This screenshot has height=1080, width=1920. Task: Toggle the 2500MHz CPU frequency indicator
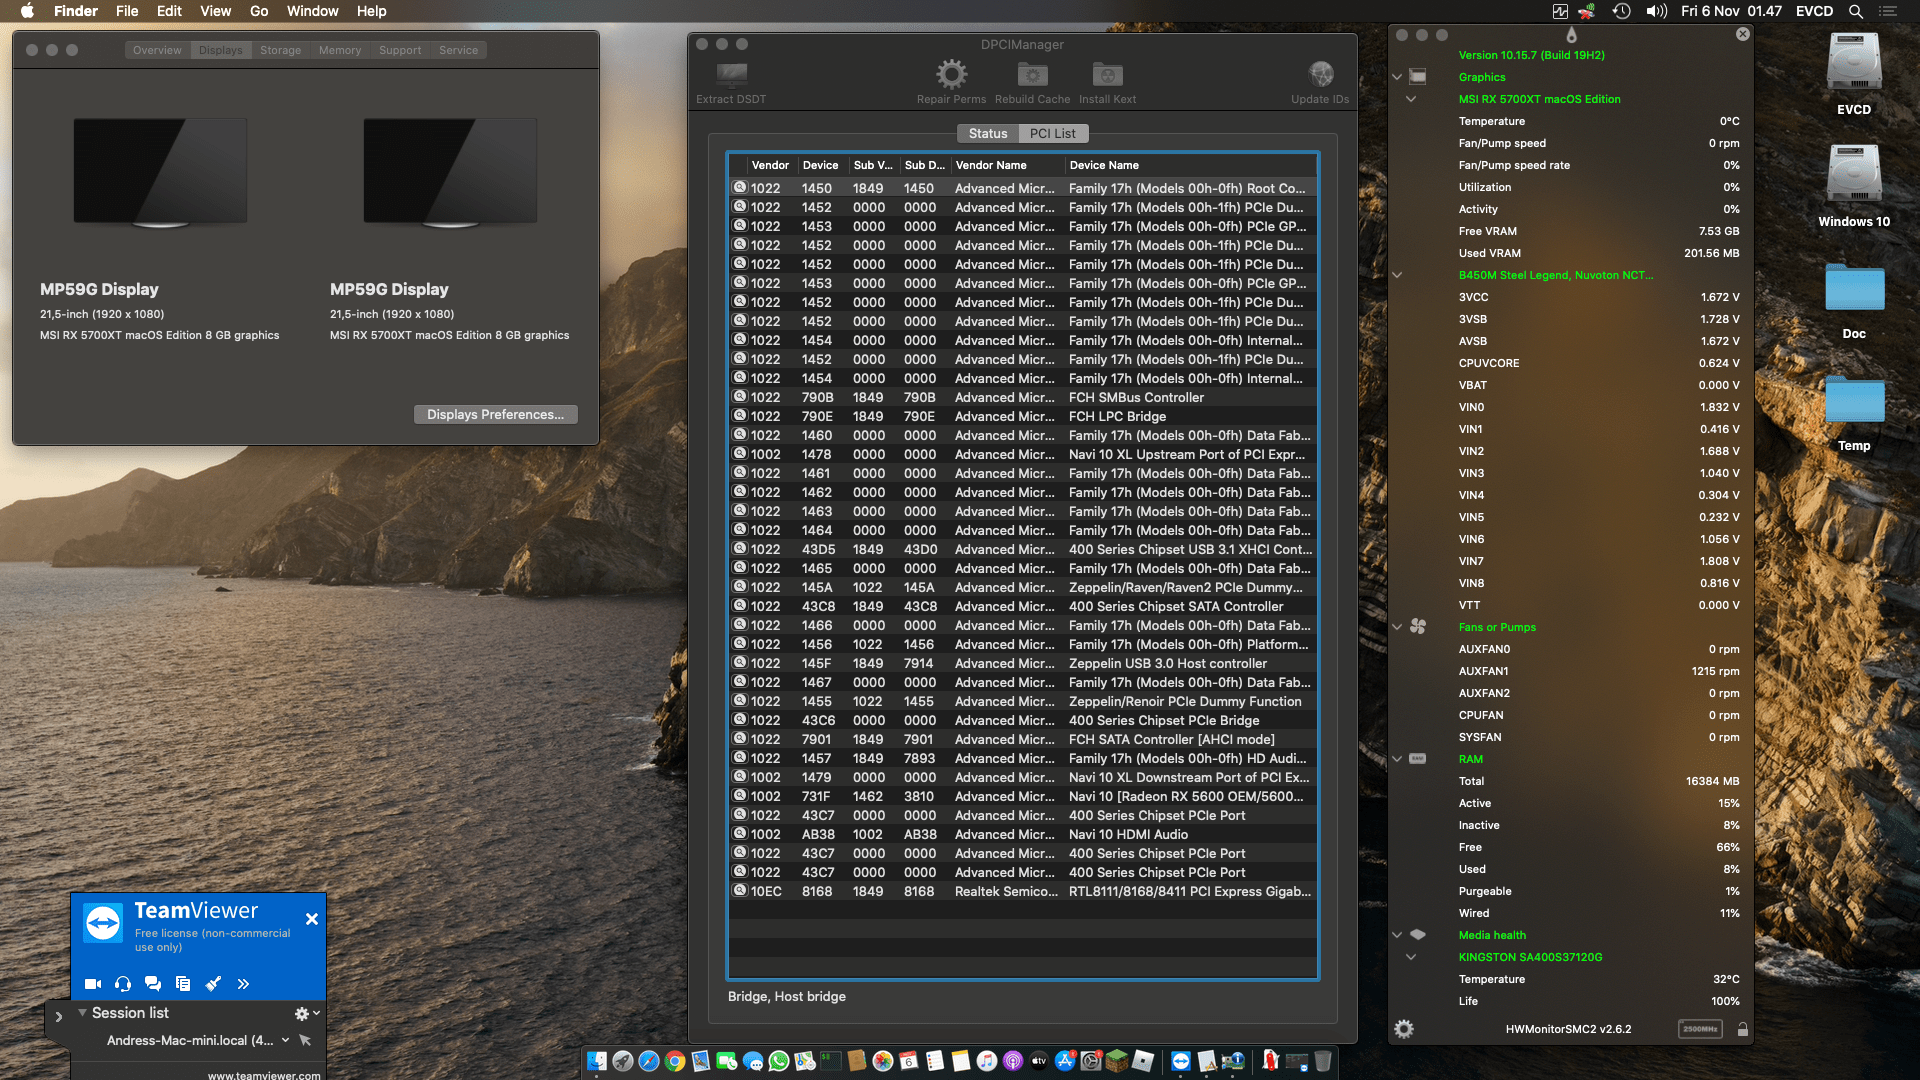(x=1700, y=1029)
